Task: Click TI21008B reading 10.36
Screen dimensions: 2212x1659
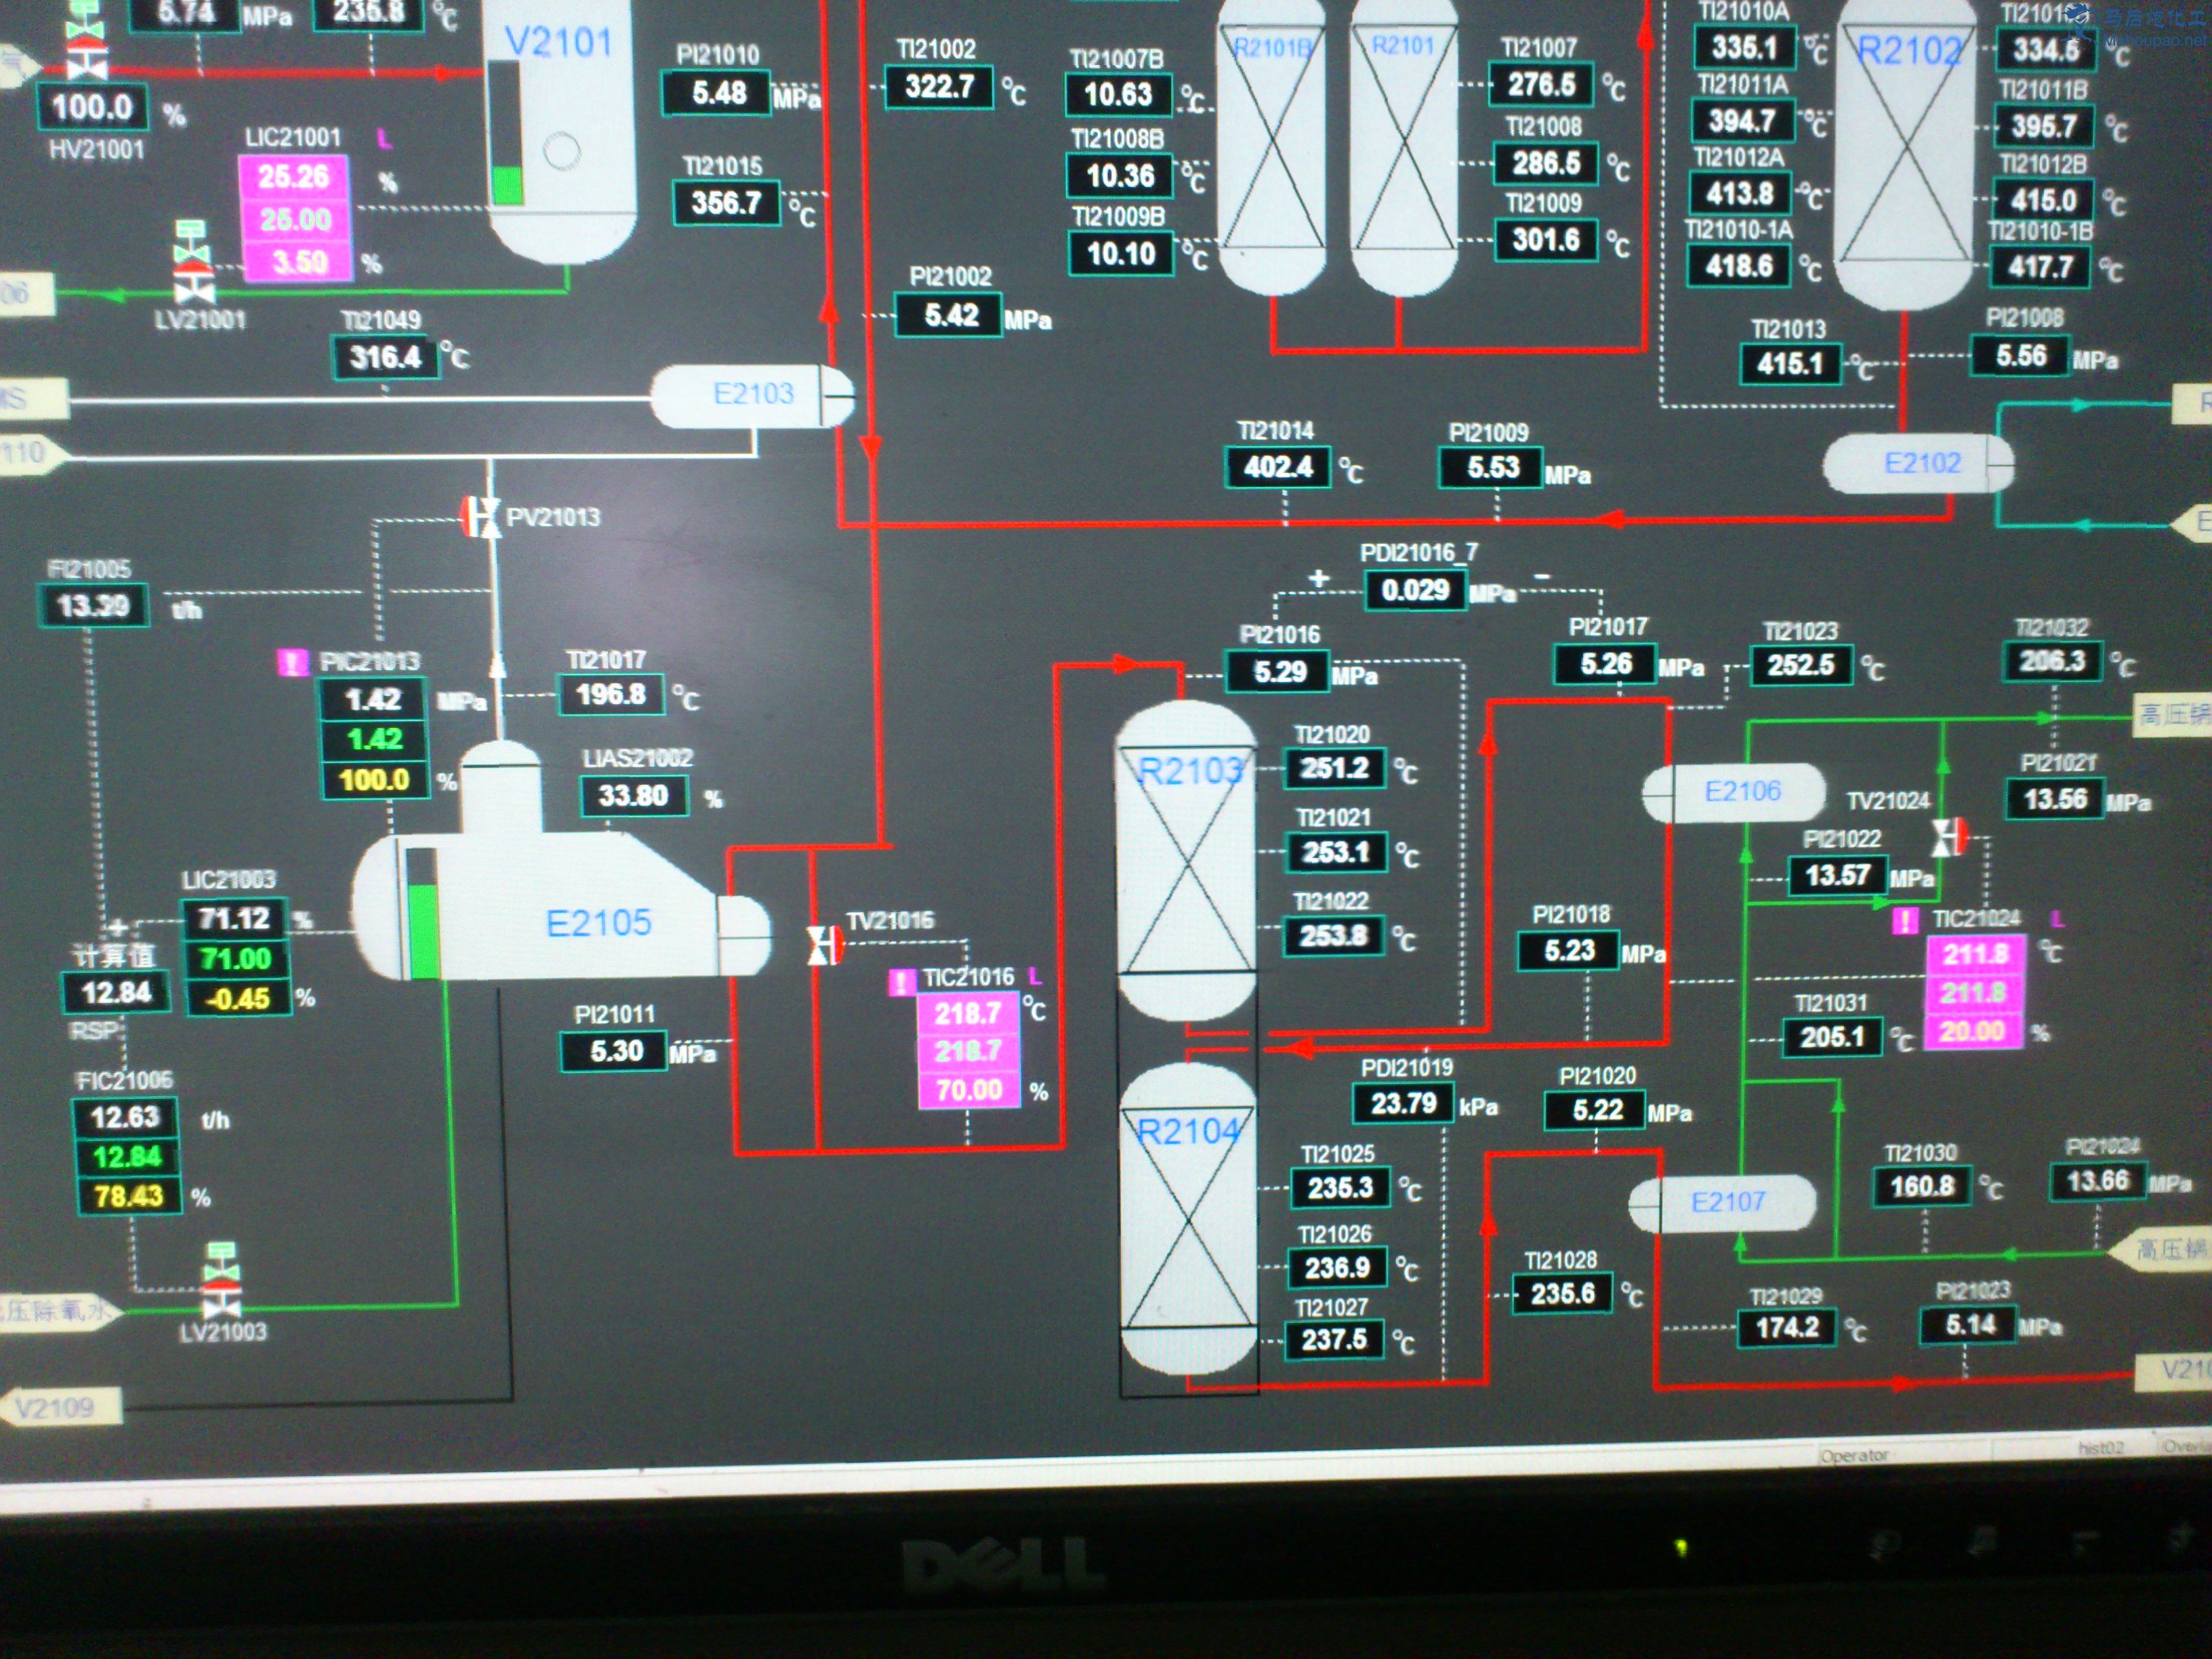Action: pyautogui.click(x=1120, y=177)
